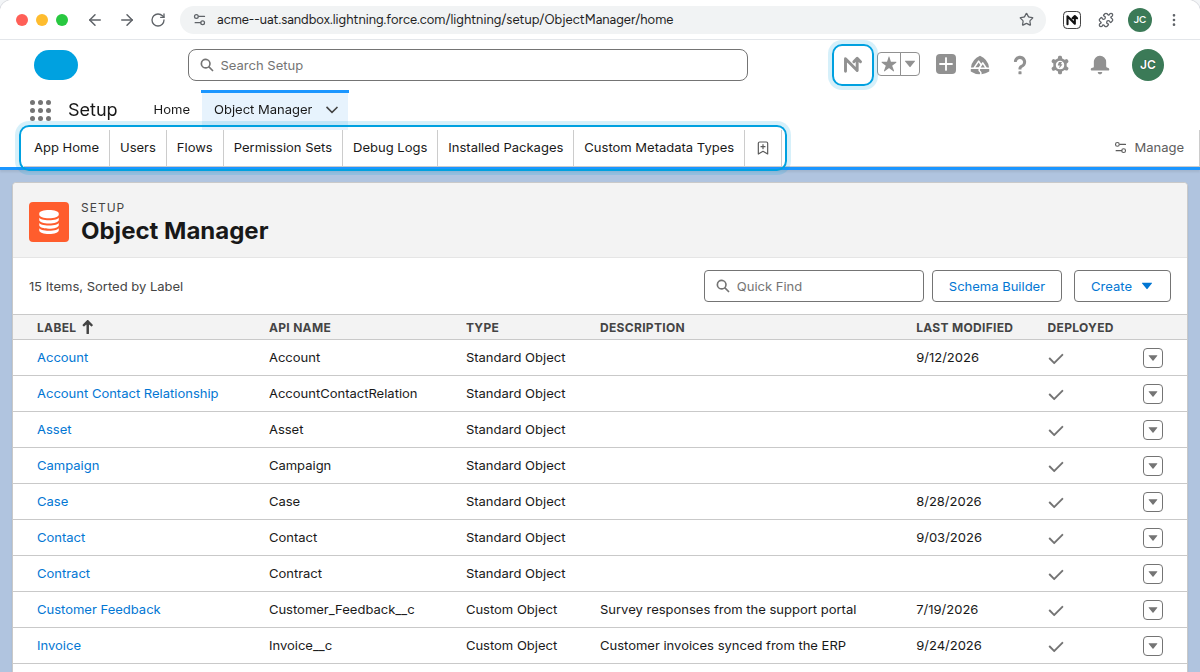Open the Users shortcut
The image size is (1200, 672).
pyautogui.click(x=138, y=147)
